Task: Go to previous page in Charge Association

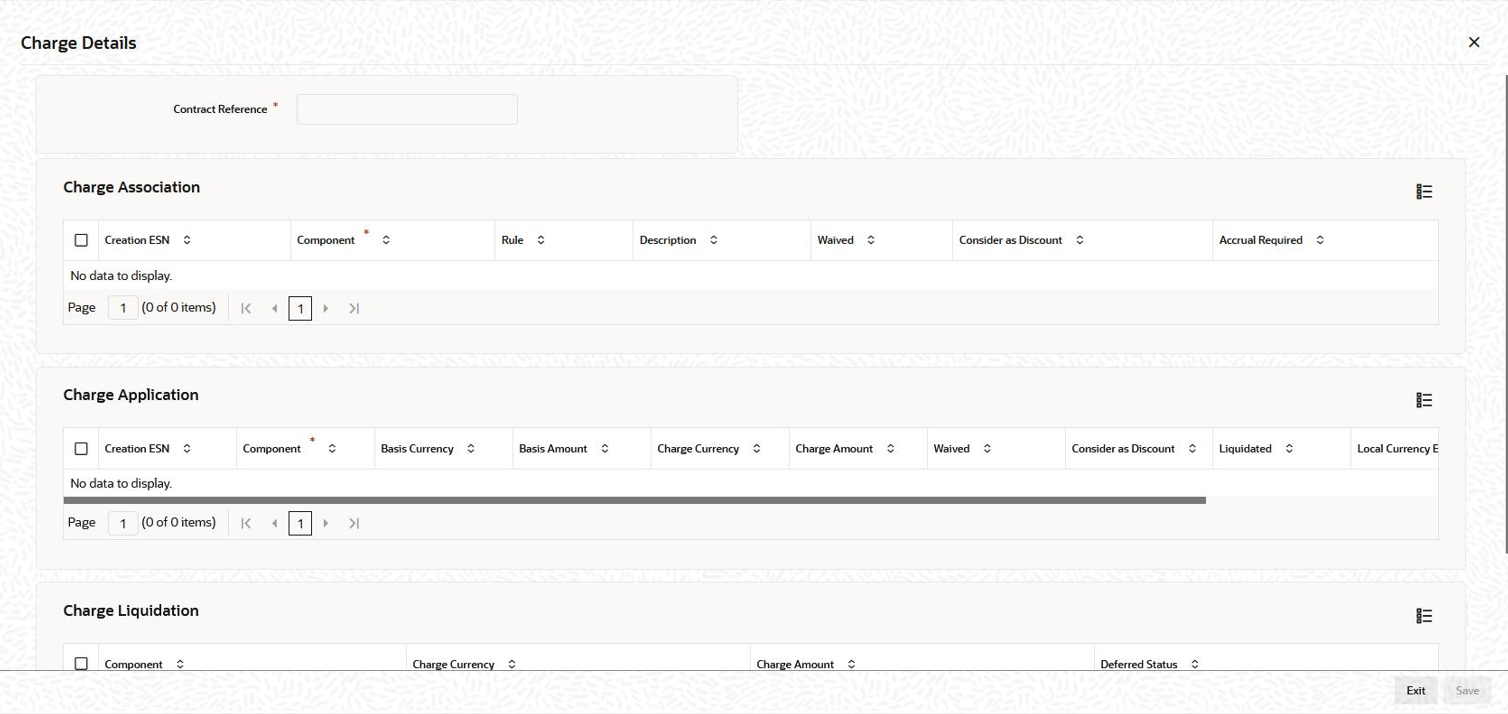Action: (x=274, y=308)
